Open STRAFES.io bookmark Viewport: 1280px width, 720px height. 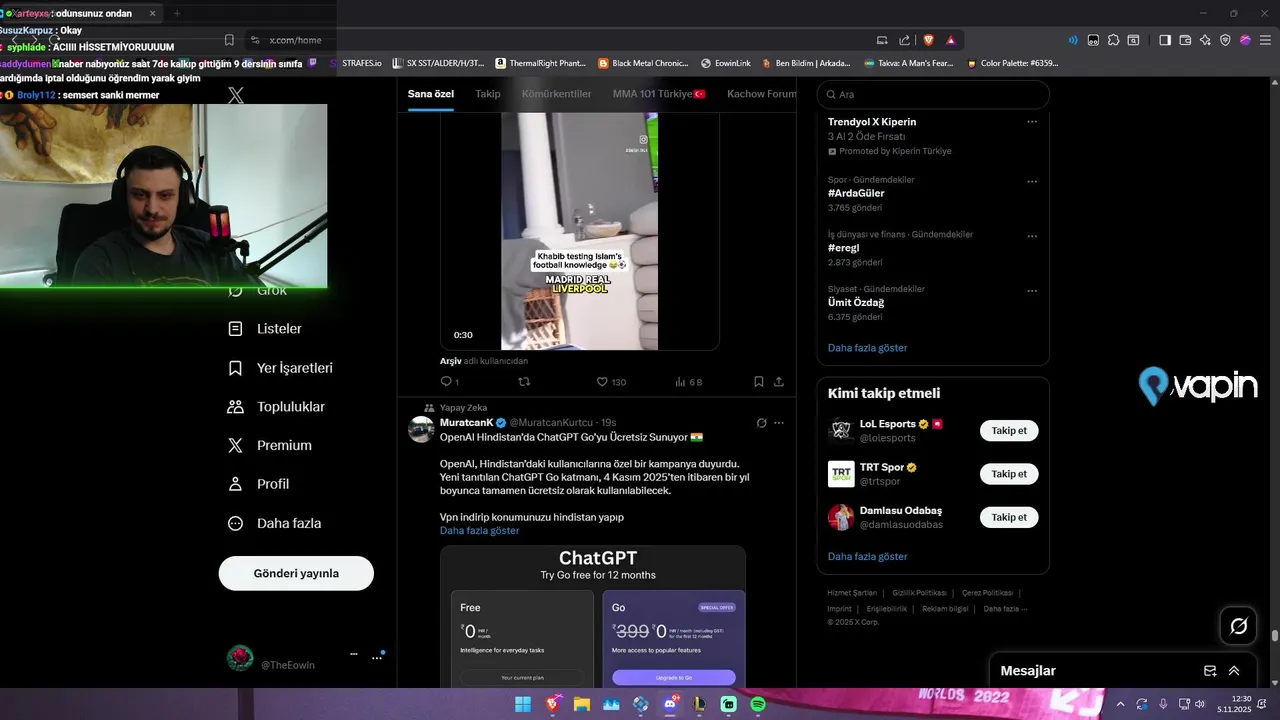pyautogui.click(x=355, y=63)
